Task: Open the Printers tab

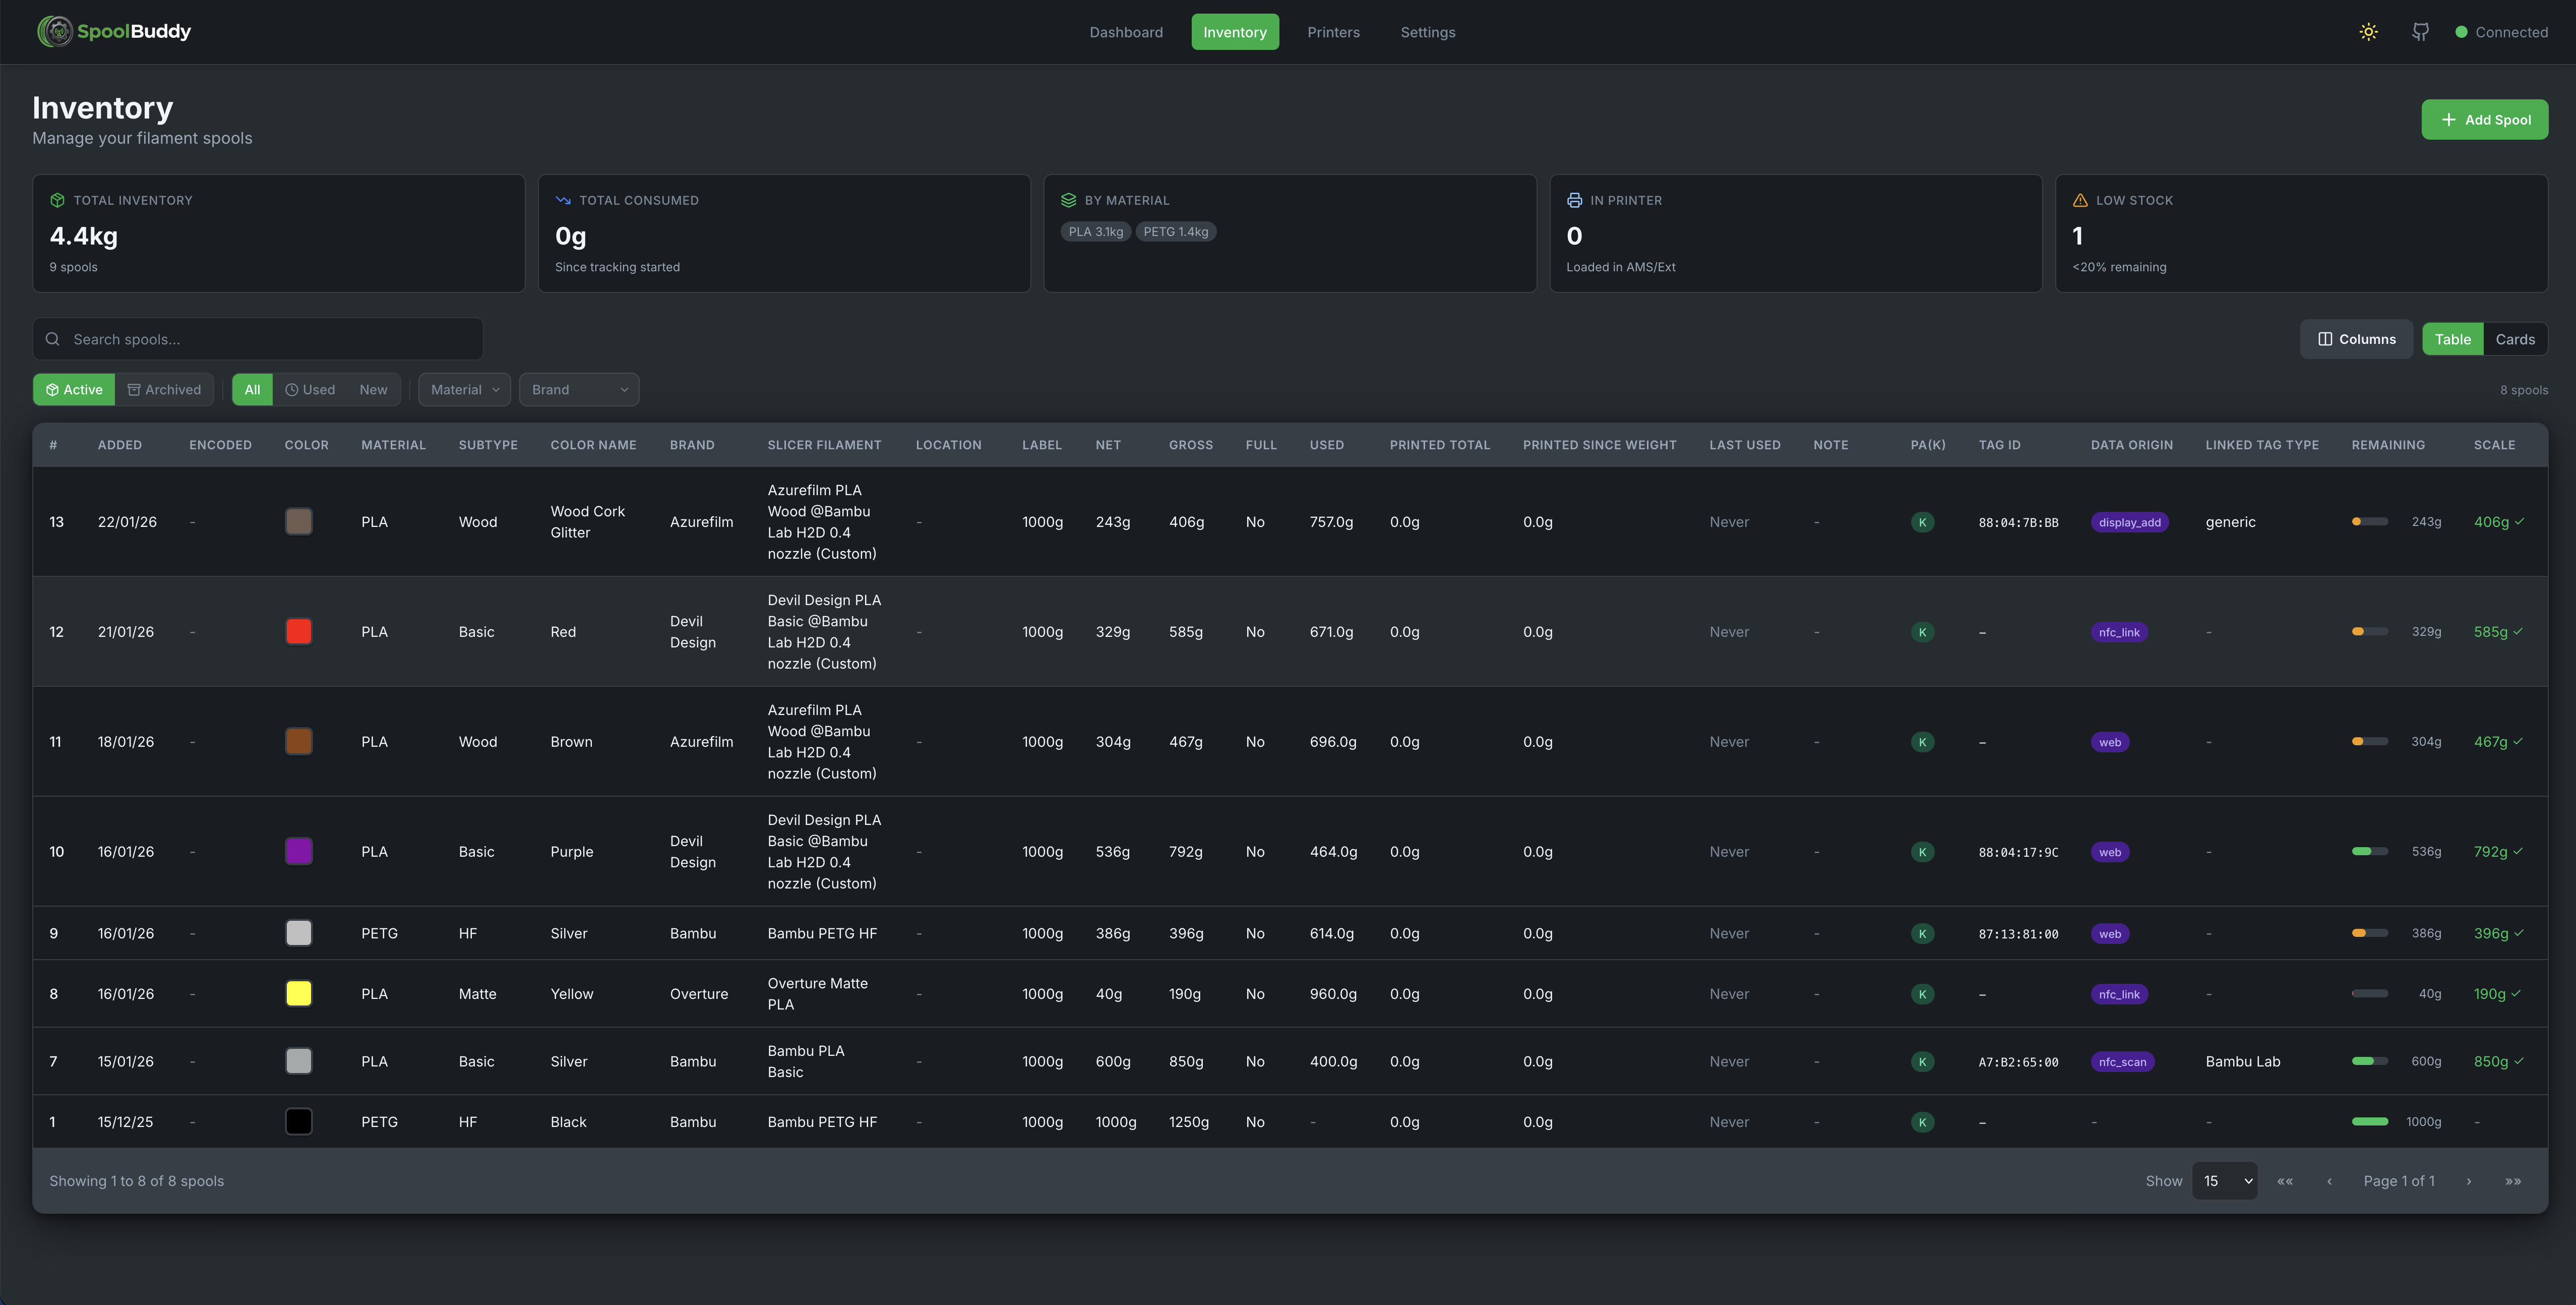Action: point(1333,32)
